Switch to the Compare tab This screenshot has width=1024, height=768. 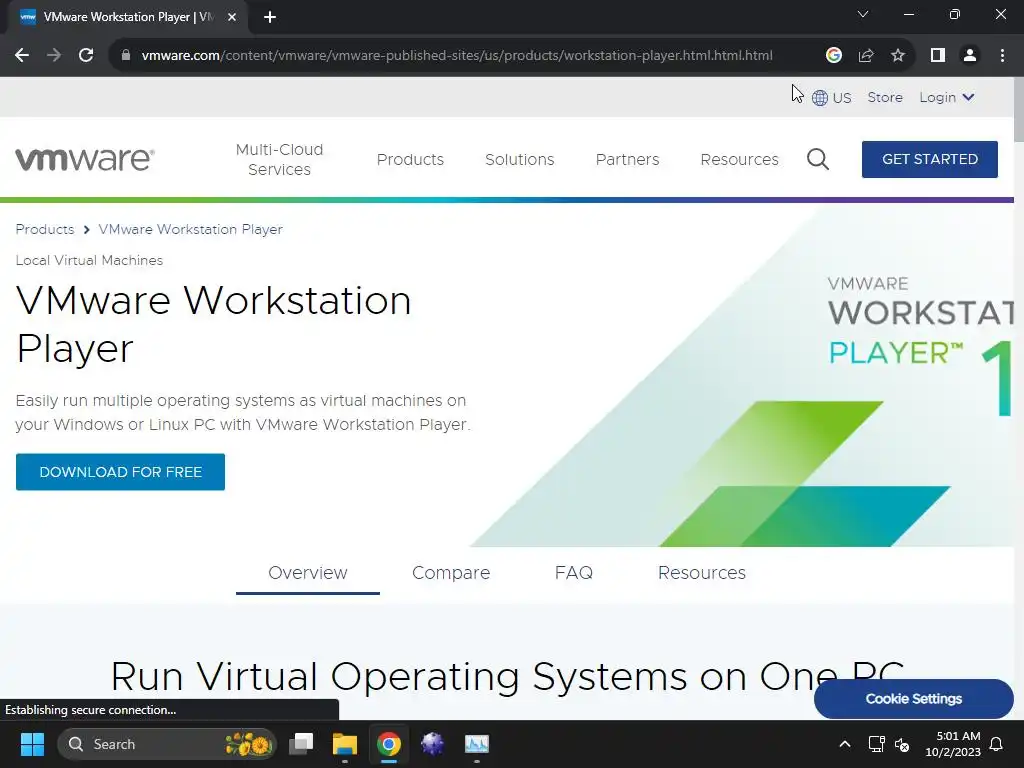(451, 573)
